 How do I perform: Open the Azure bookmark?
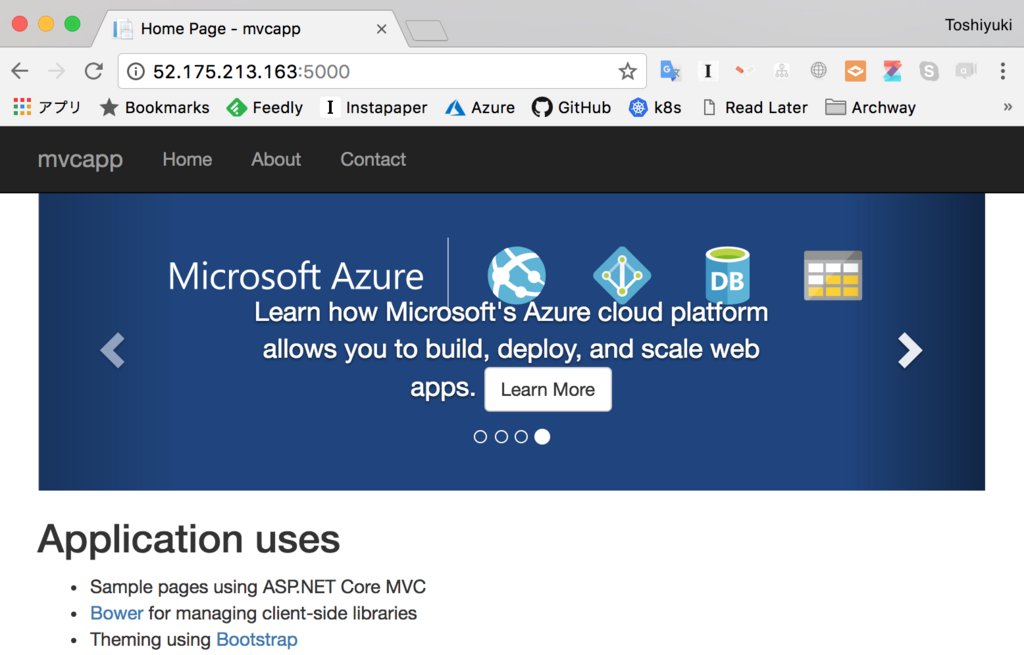pos(480,107)
